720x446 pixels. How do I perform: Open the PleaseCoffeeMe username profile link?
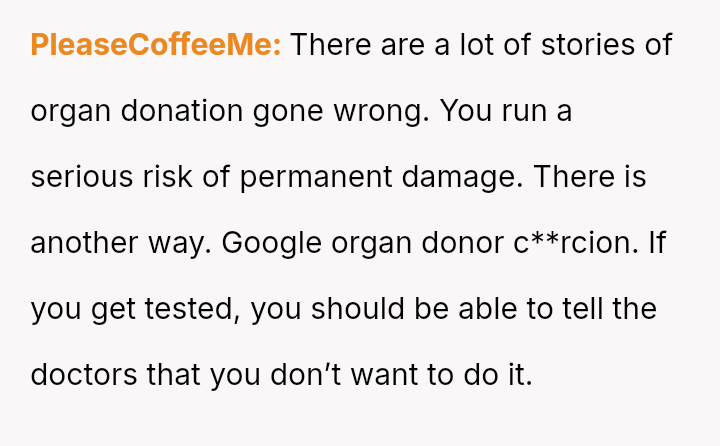(x=156, y=45)
